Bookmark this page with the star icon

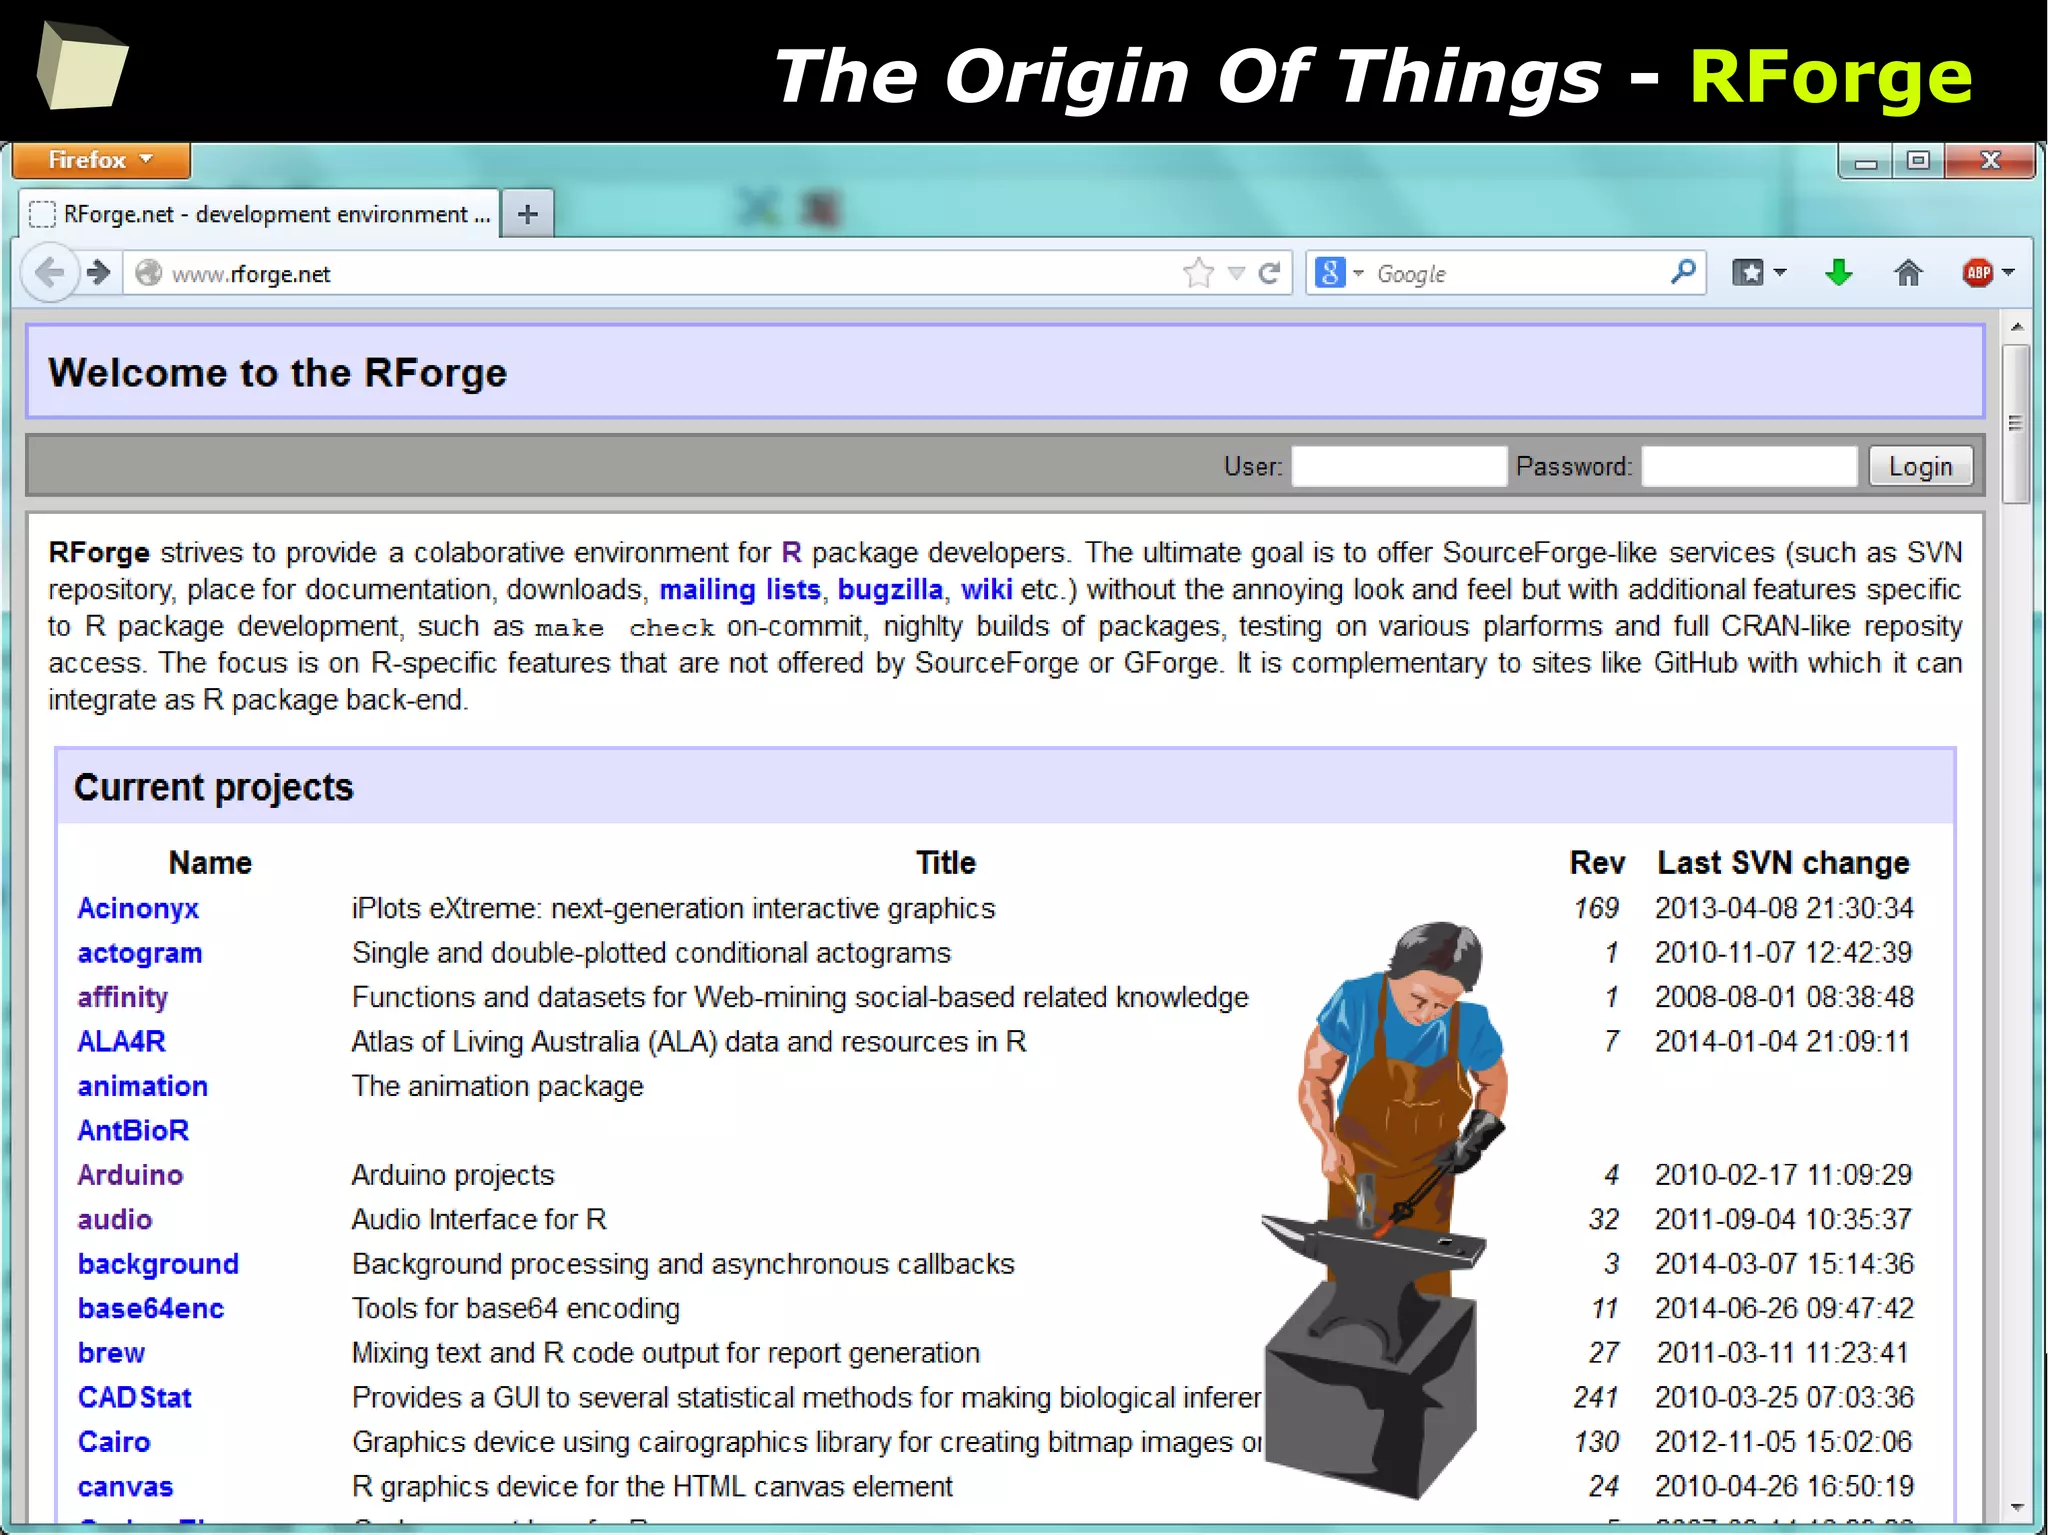pyautogui.click(x=1197, y=273)
